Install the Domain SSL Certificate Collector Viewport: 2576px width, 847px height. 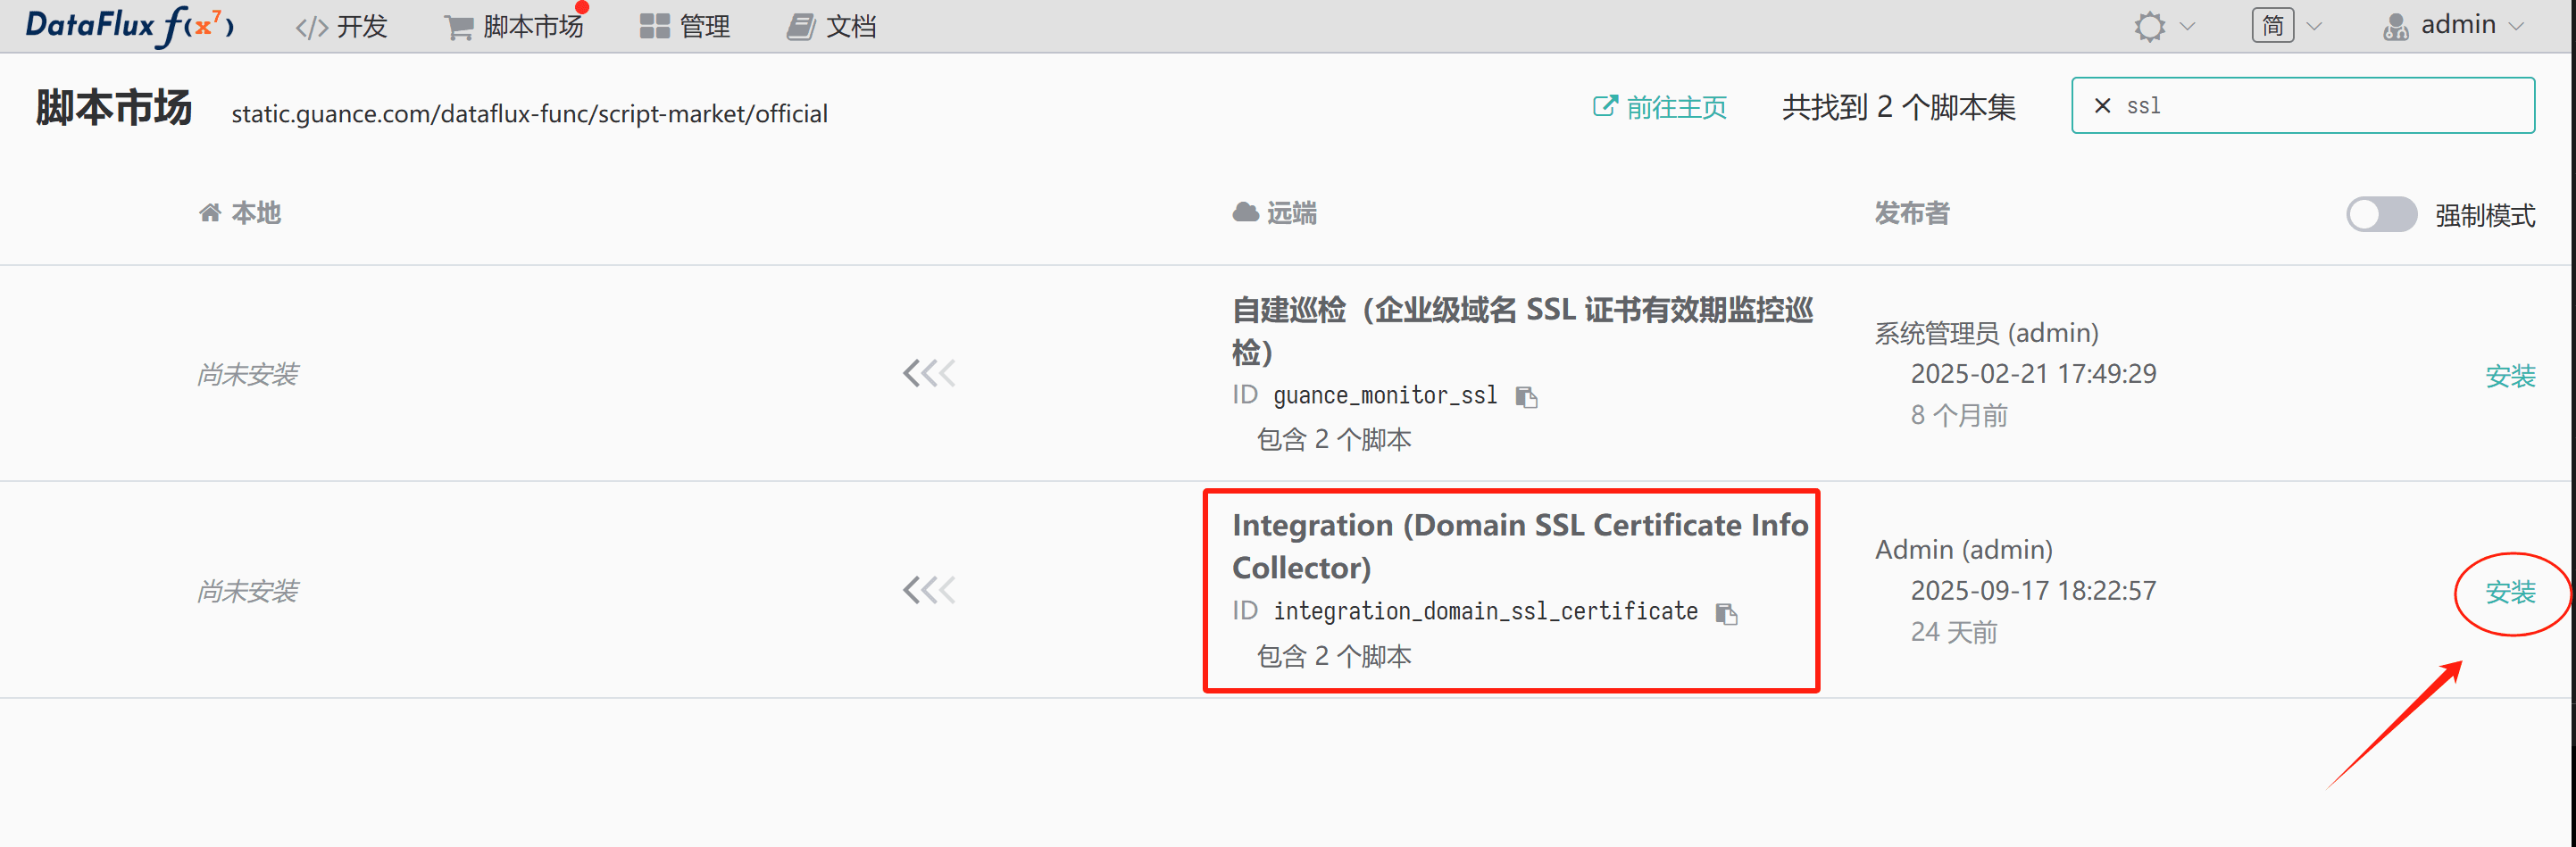pos(2509,592)
